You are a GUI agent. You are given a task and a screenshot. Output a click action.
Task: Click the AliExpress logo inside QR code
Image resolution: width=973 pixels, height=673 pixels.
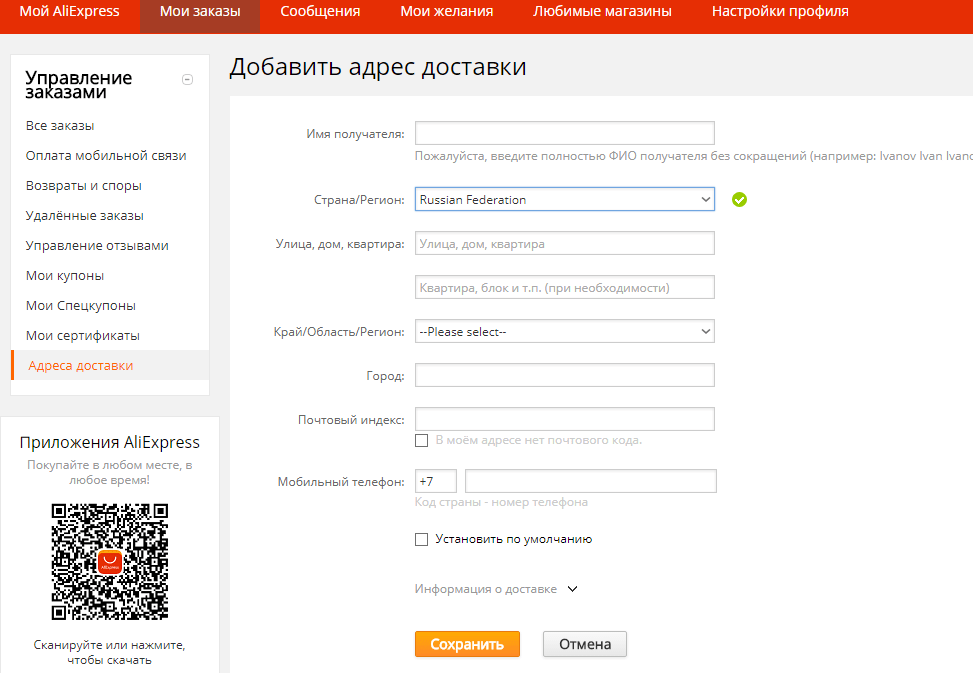point(110,562)
